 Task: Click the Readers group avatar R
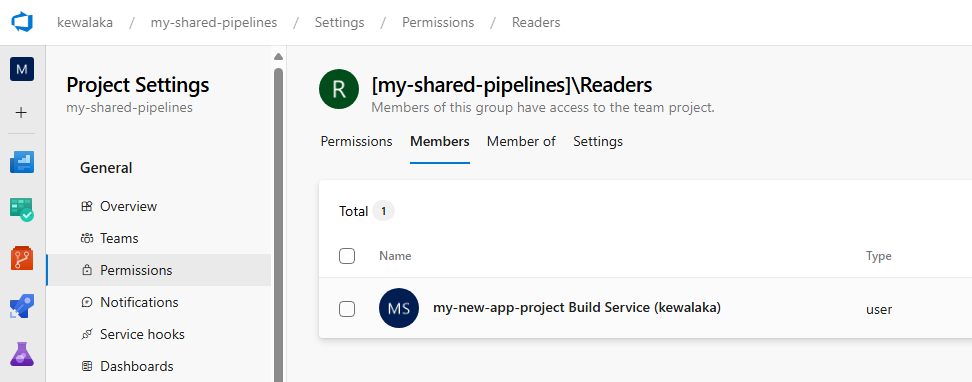pos(339,89)
